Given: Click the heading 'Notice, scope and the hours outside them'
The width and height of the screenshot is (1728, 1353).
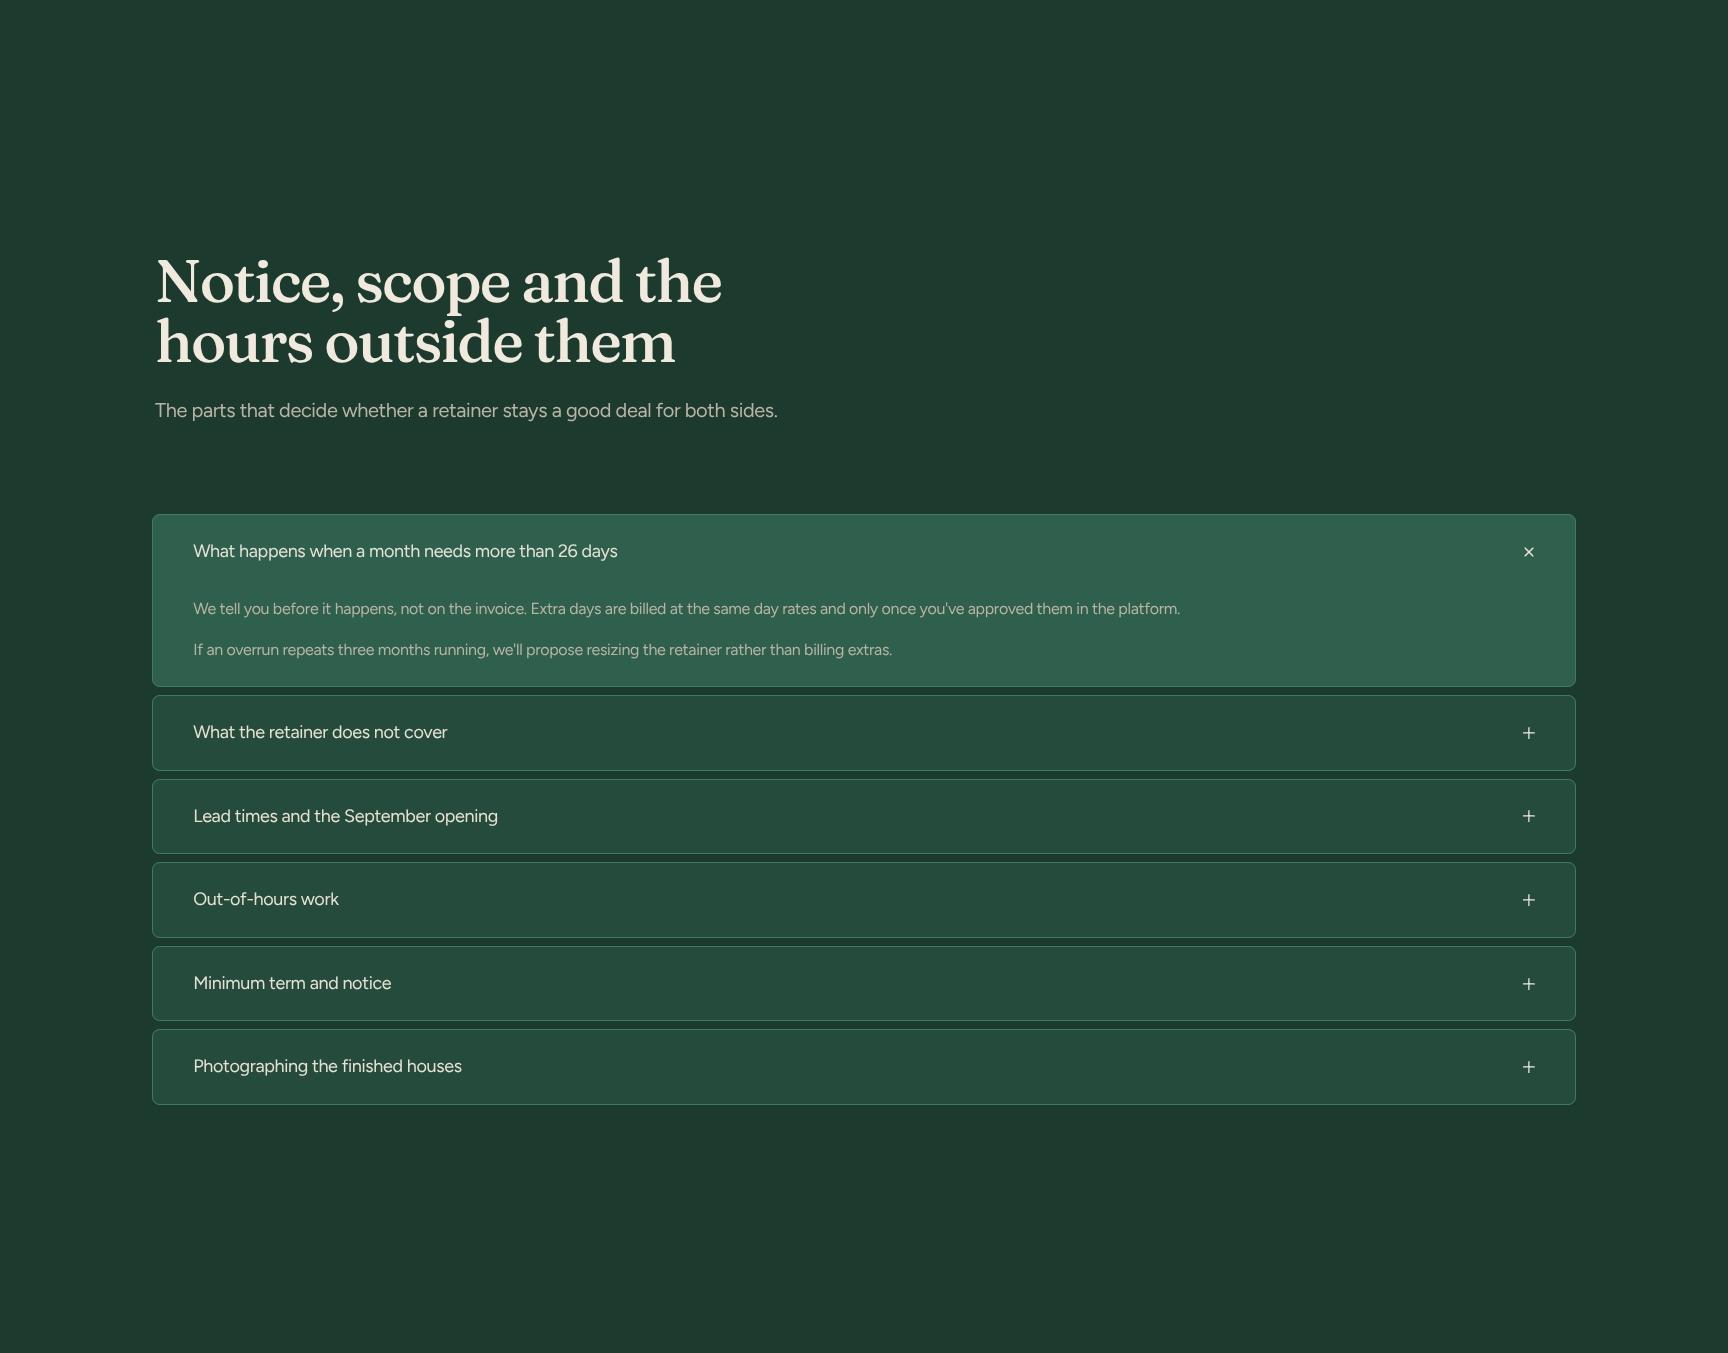Looking at the screenshot, I should pyautogui.click(x=439, y=312).
